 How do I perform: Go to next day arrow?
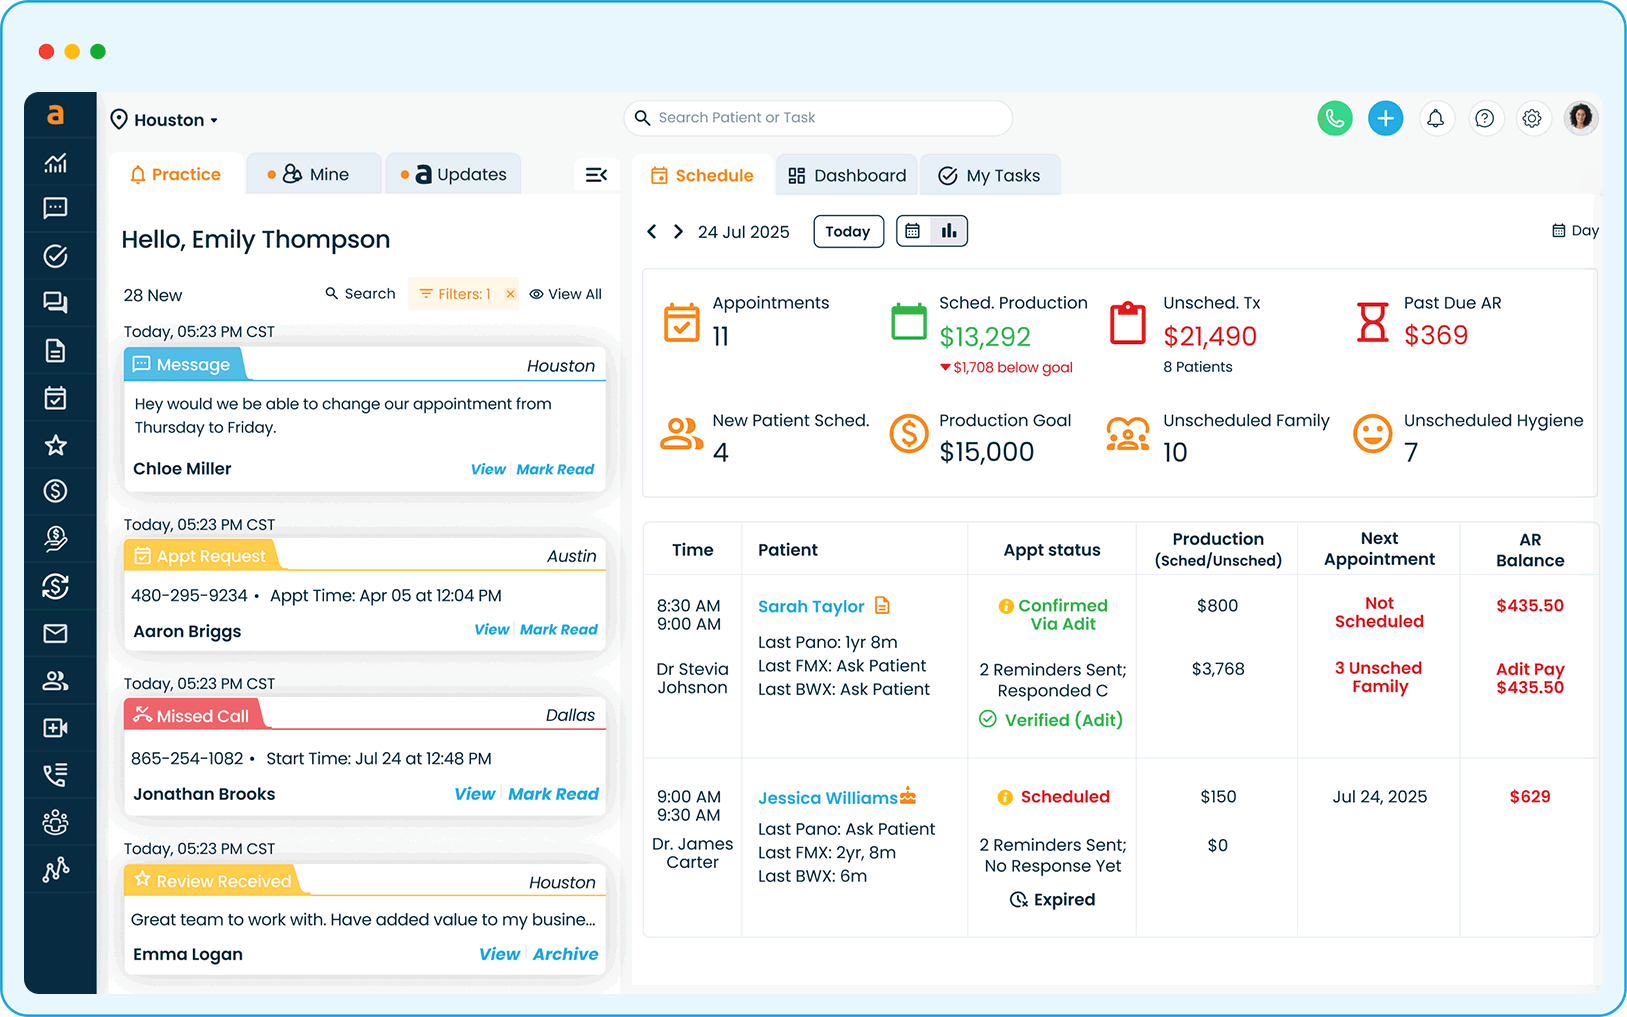pos(678,232)
